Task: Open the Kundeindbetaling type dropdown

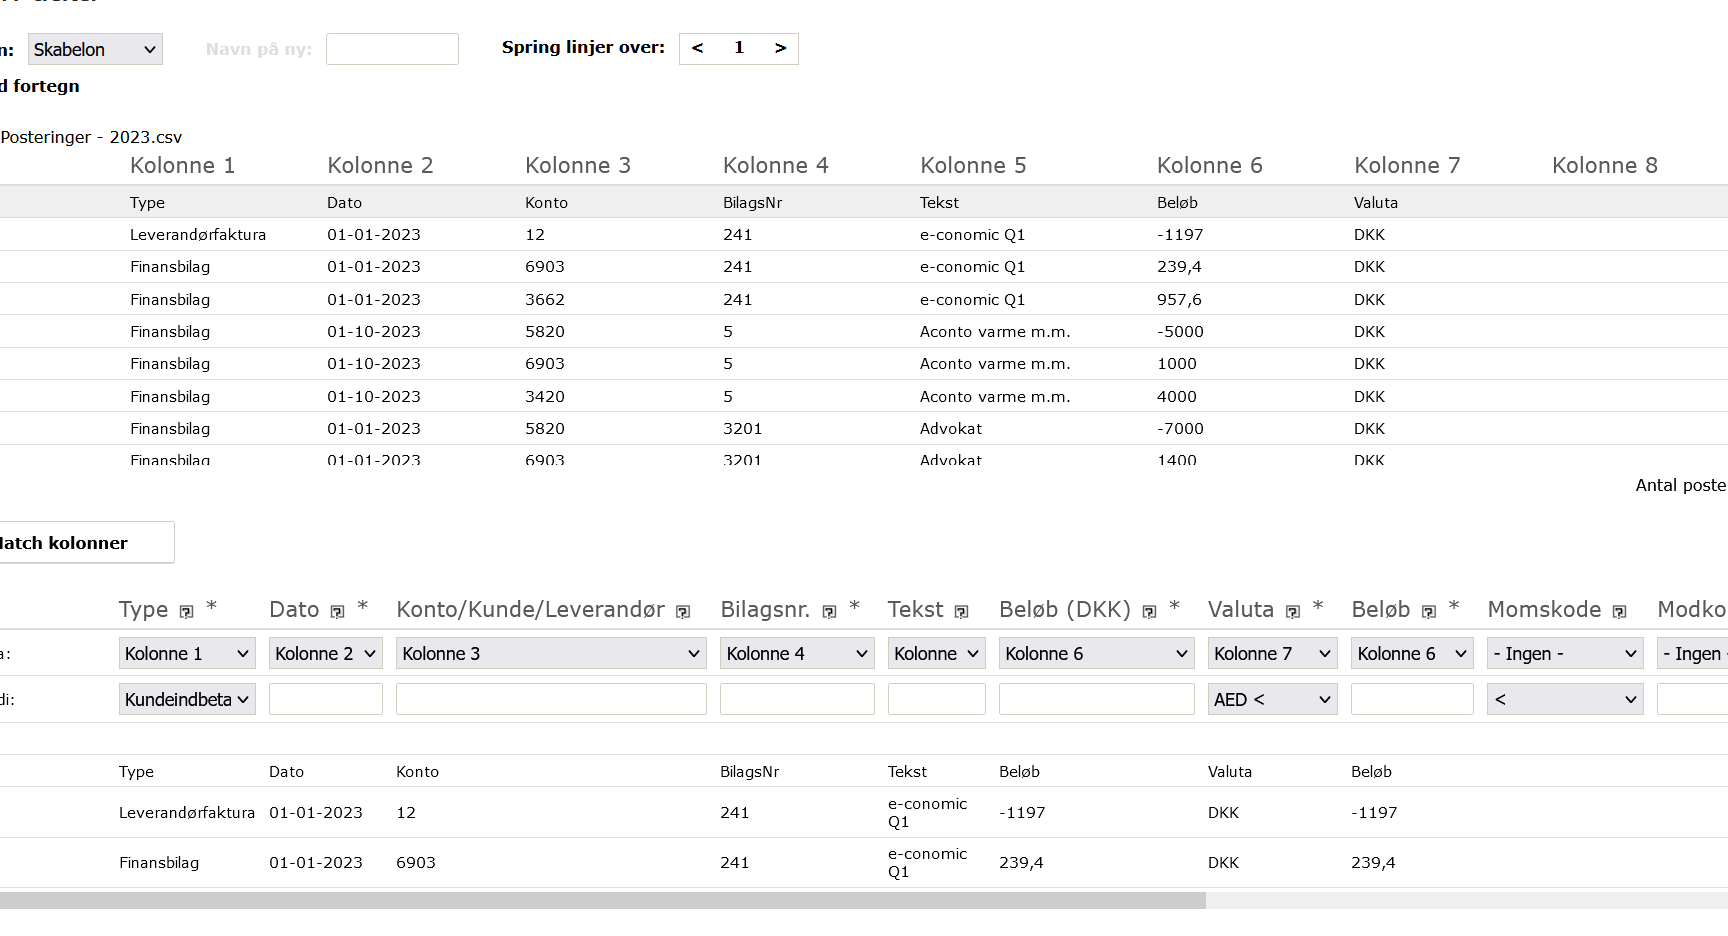Action: [187, 699]
